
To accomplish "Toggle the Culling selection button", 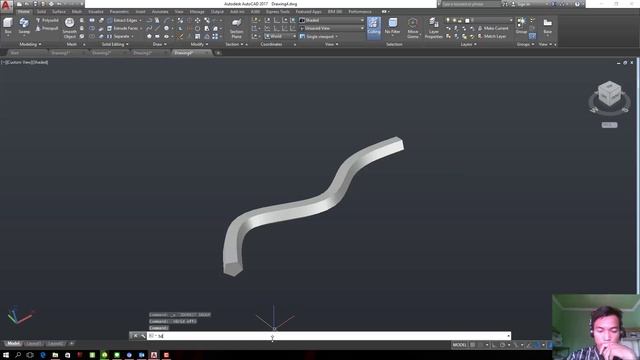I will point(373,28).
